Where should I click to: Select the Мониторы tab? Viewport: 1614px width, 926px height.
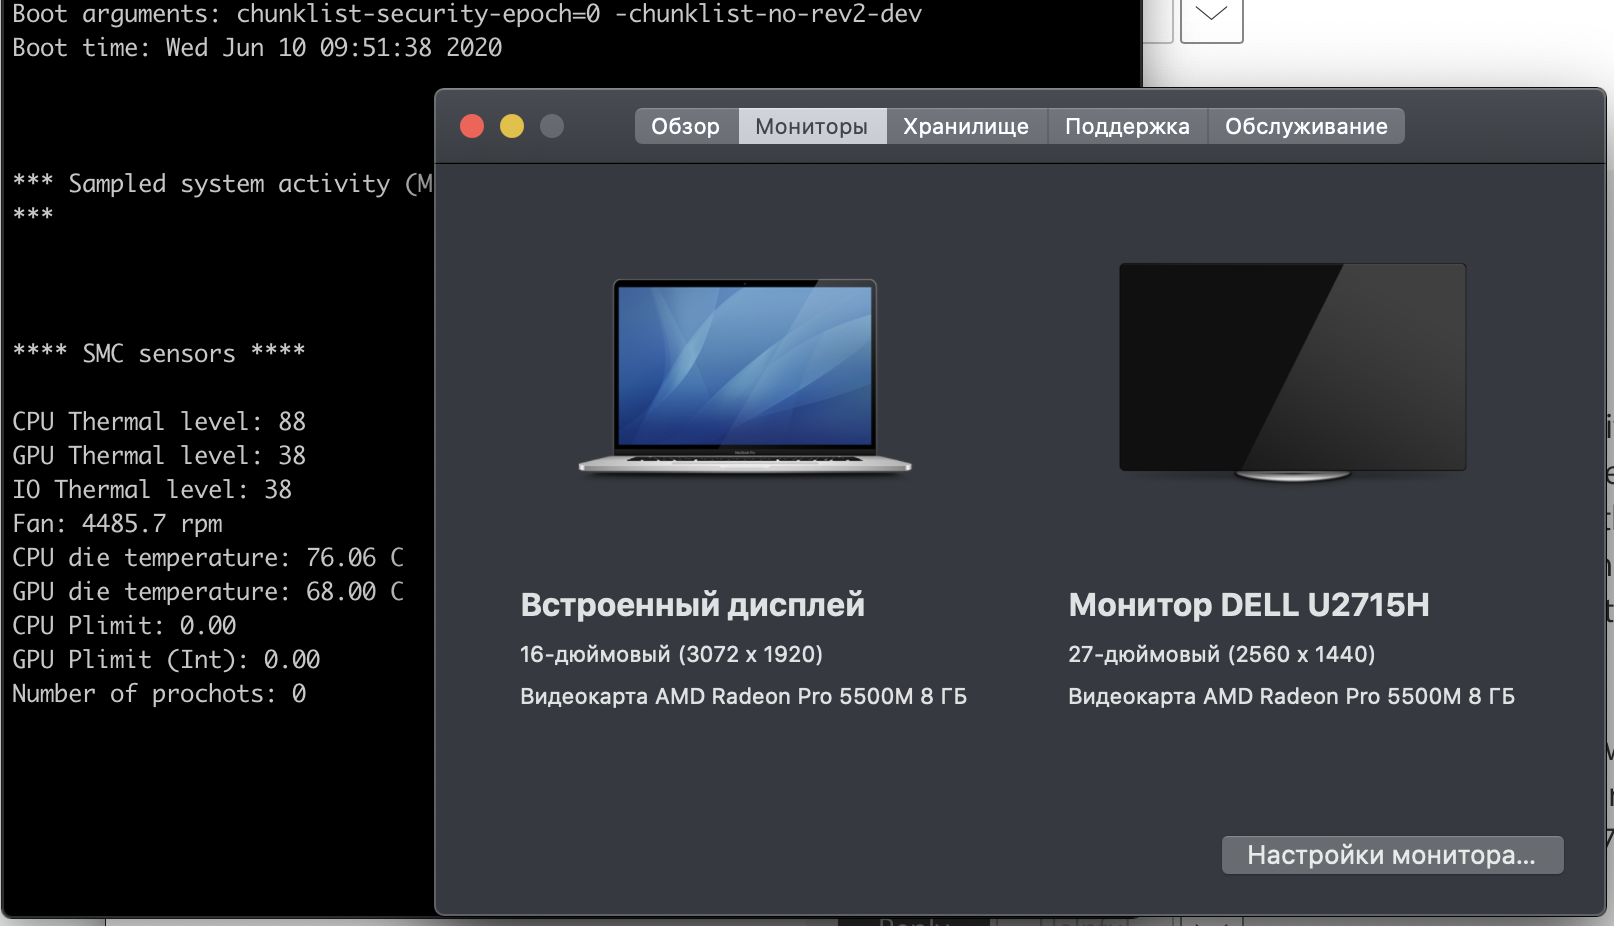(812, 126)
